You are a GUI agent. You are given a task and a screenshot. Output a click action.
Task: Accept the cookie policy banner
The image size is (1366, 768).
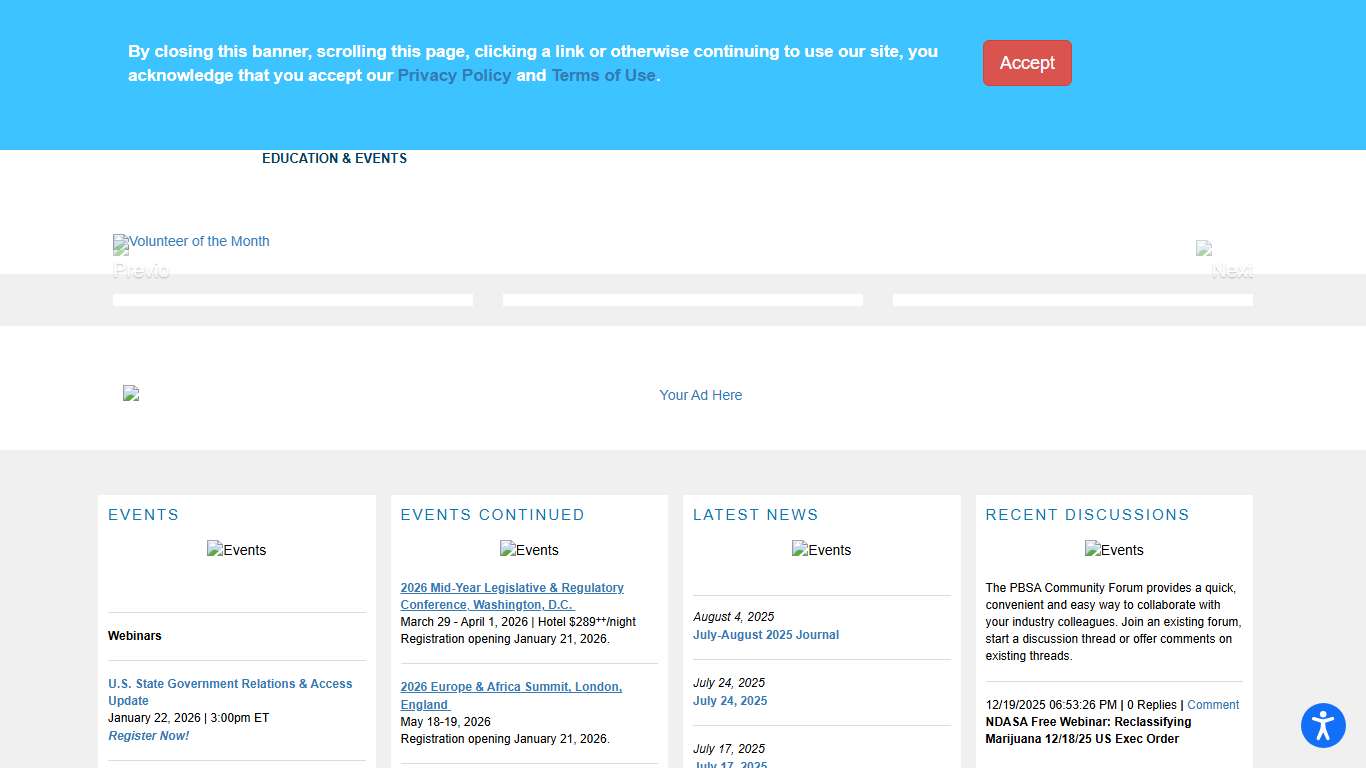(x=1027, y=63)
